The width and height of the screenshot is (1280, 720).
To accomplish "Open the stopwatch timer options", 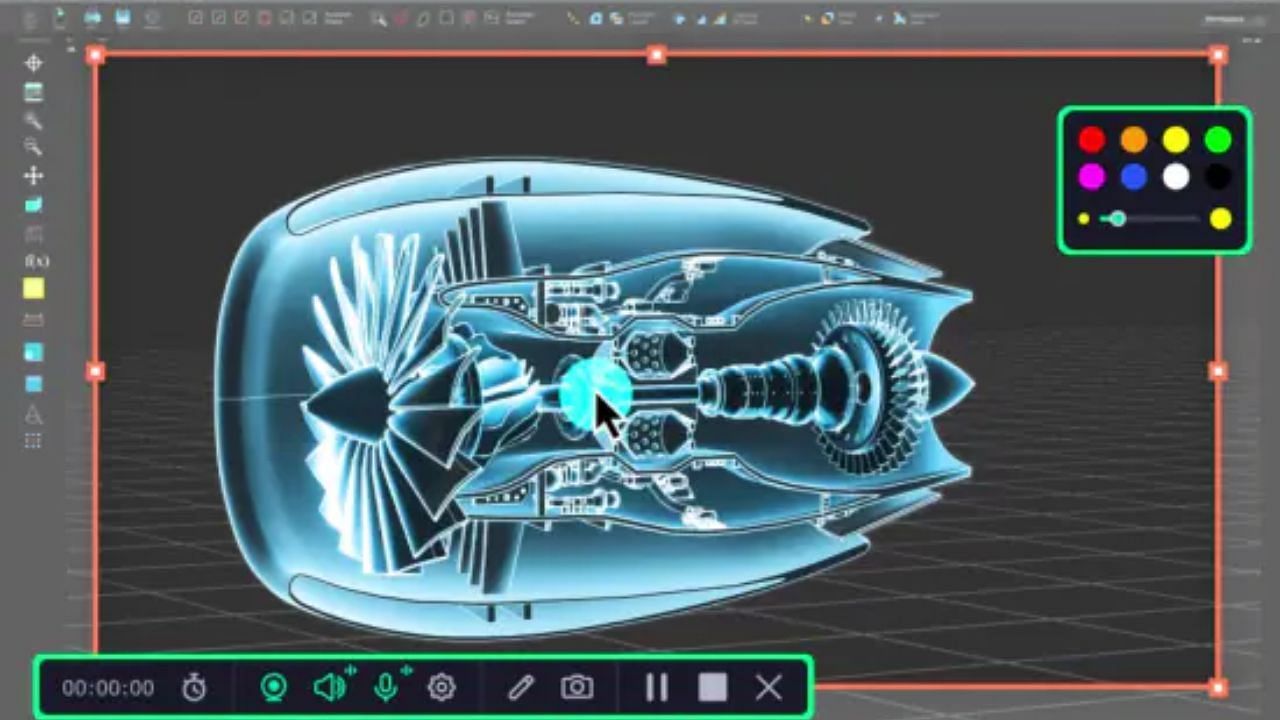I will click(194, 687).
